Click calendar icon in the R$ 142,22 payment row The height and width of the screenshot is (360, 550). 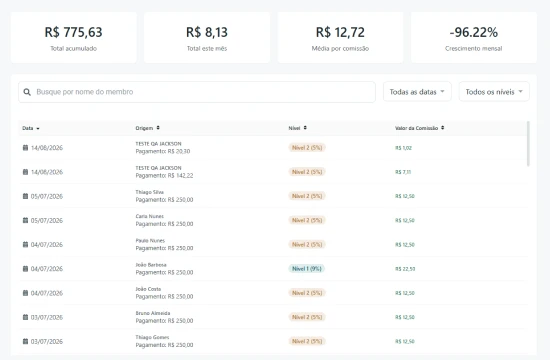(x=25, y=172)
